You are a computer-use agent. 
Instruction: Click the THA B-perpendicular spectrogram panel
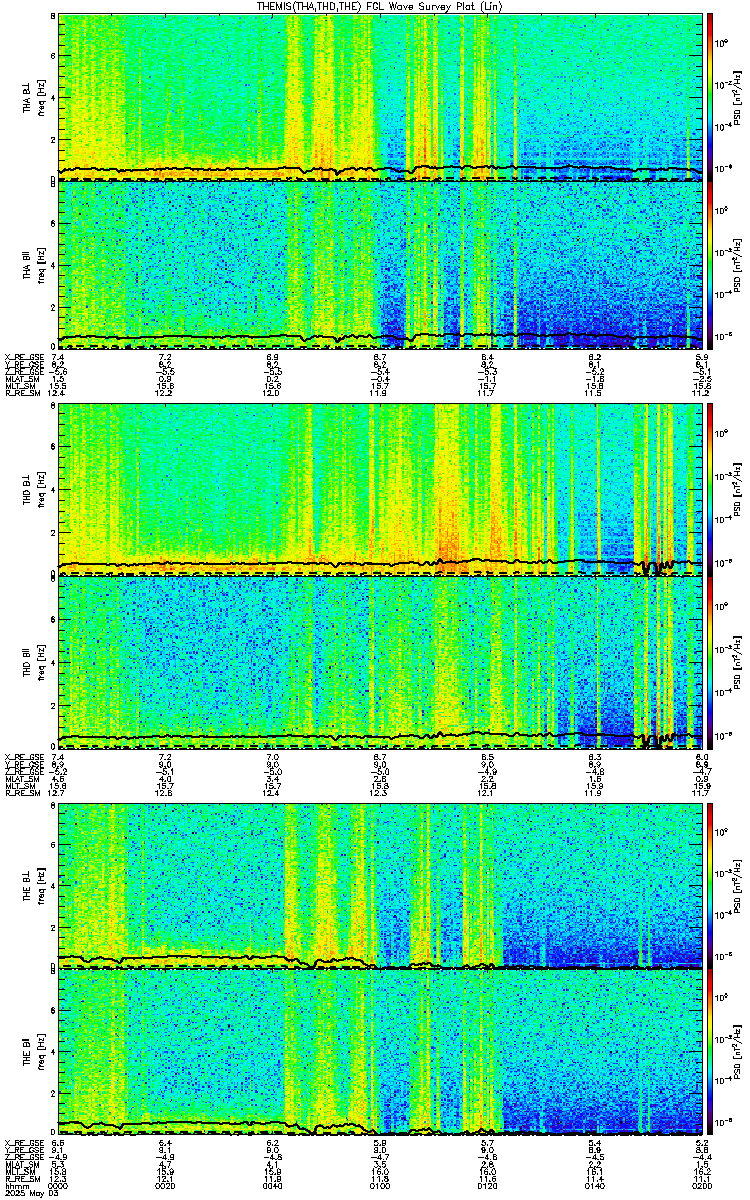click(x=381, y=97)
